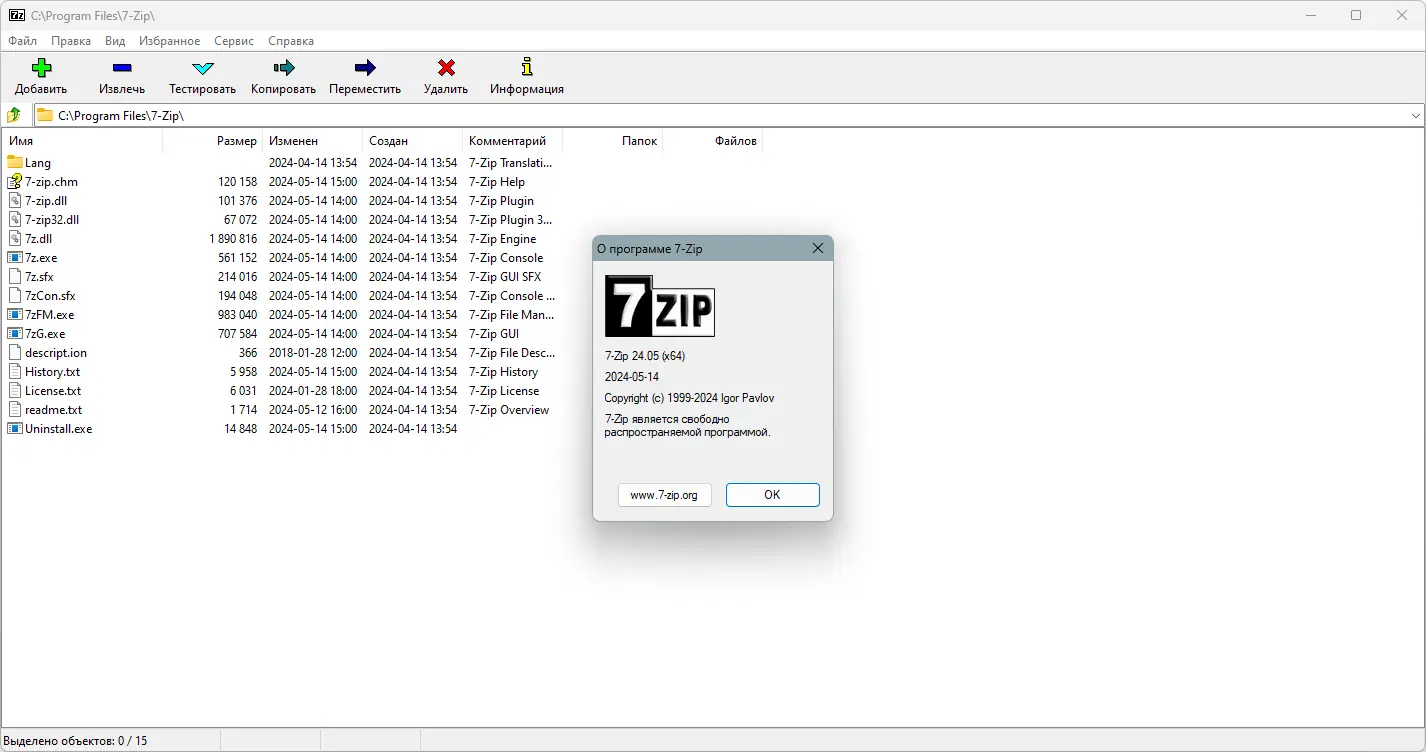
Task: Select the License.txt file name
Action: click(x=53, y=391)
